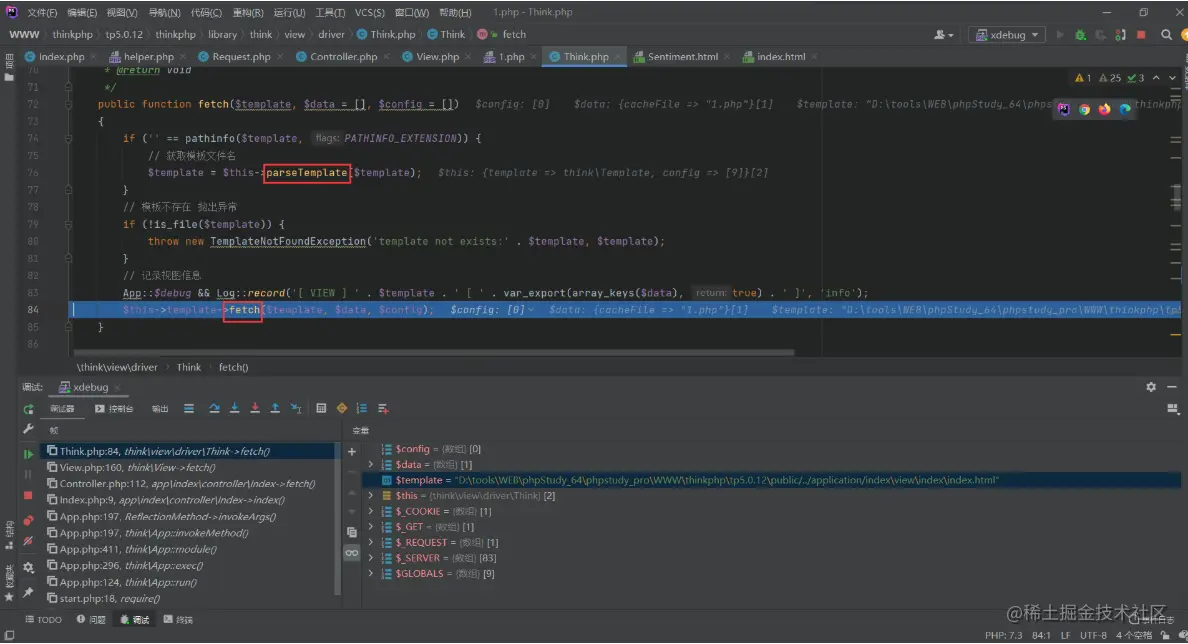Open in Chrome browser icon

pos(1084,109)
